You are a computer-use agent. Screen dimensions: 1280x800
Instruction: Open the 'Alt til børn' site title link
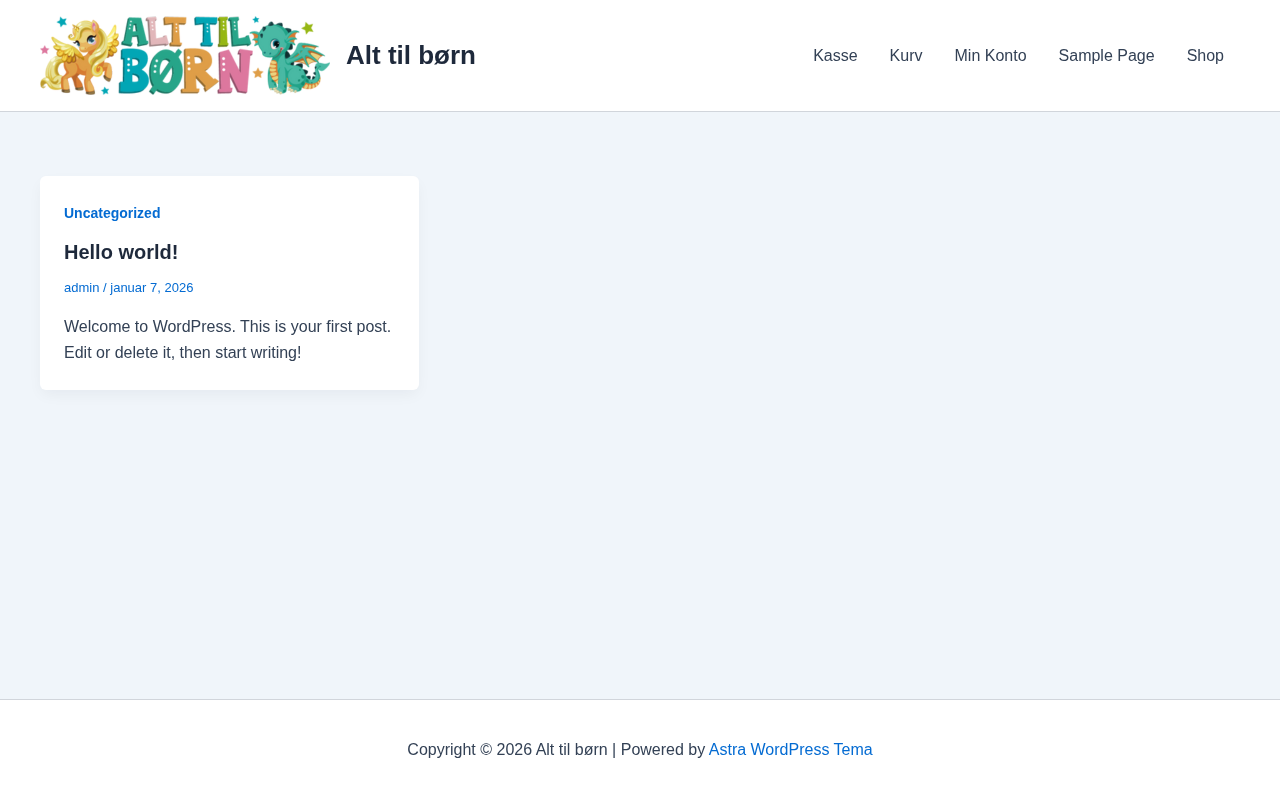click(410, 56)
